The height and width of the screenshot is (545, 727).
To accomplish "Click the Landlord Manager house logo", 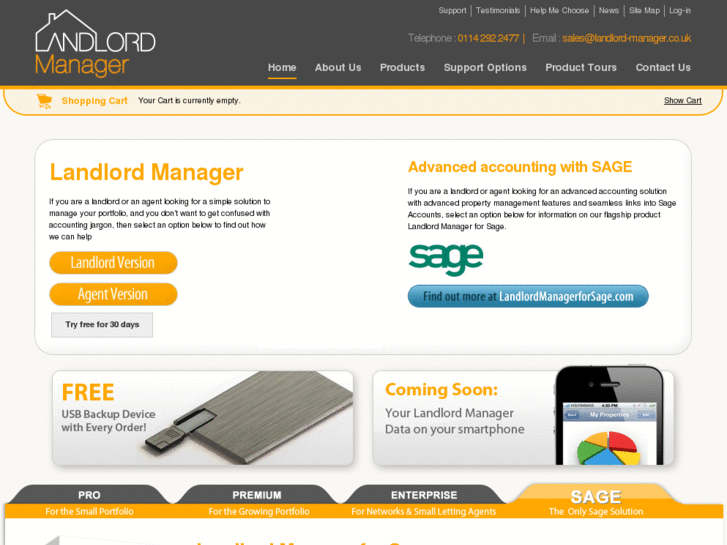I will point(95,43).
